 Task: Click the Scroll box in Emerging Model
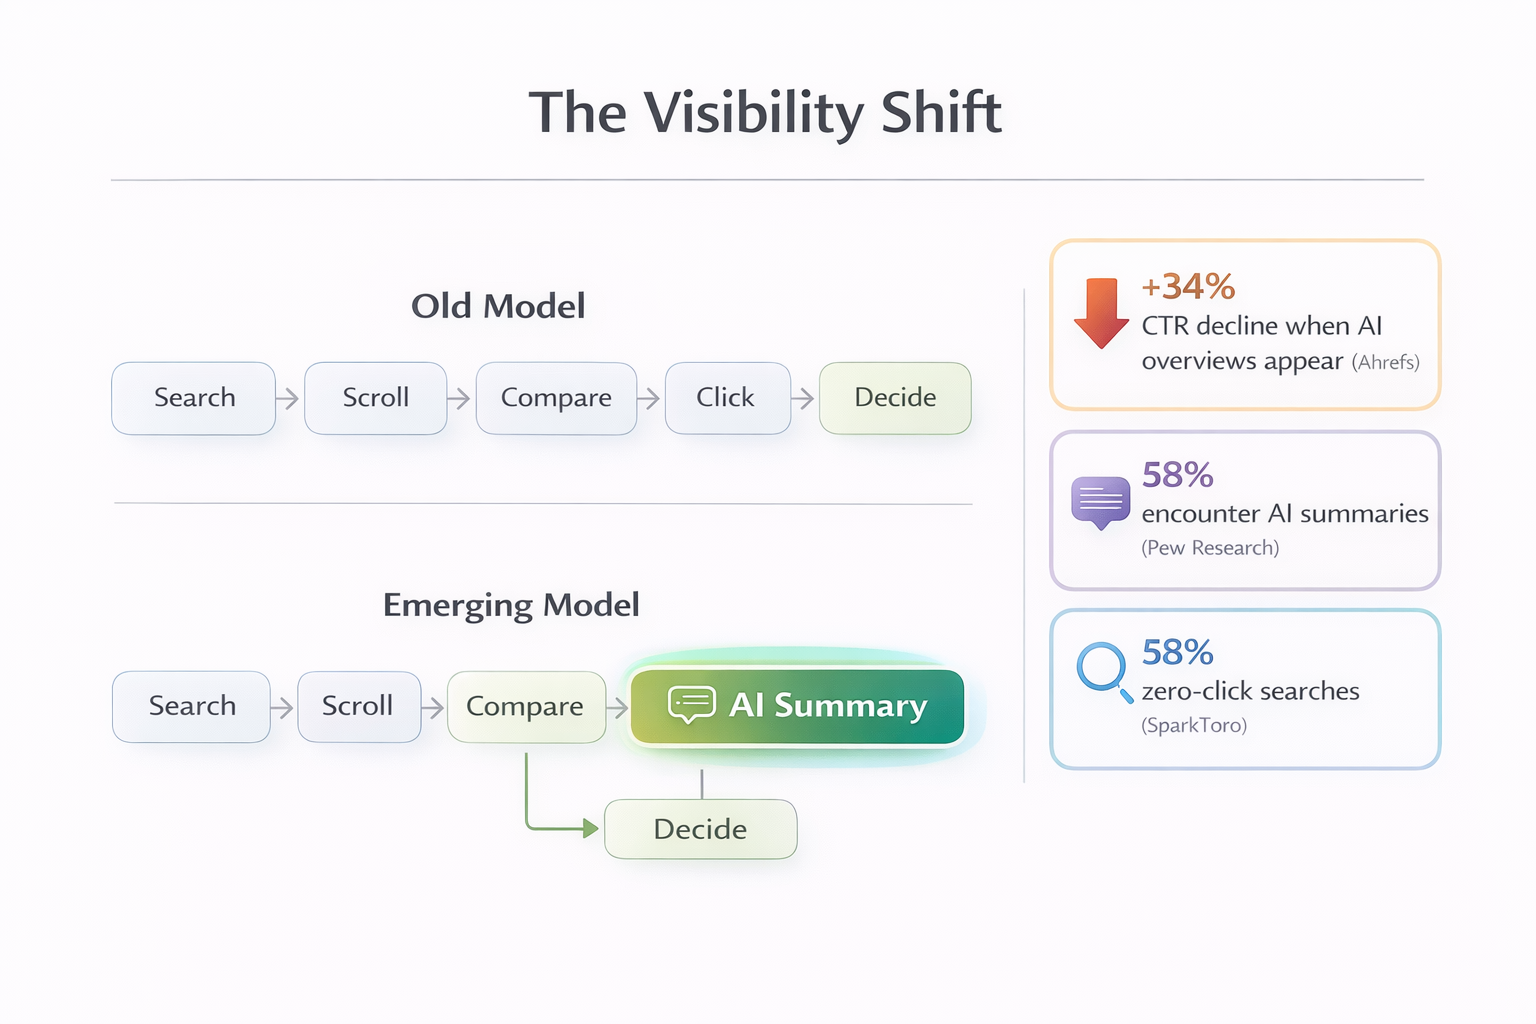coord(358,707)
